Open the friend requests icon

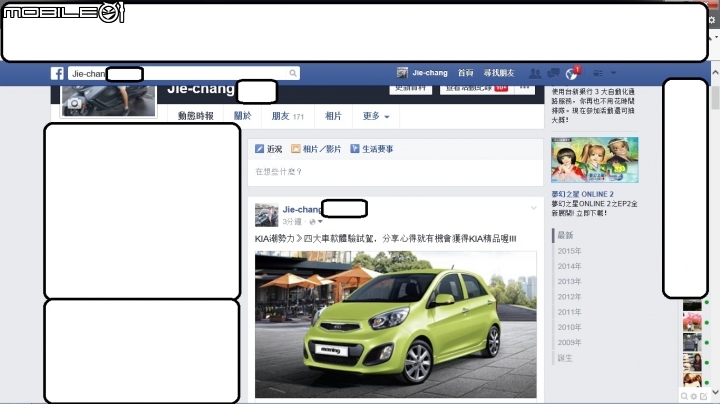click(x=534, y=73)
